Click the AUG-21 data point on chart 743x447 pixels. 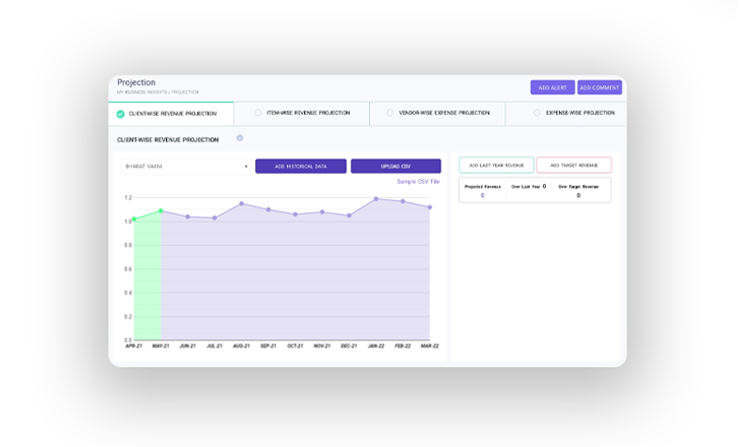pyautogui.click(x=241, y=204)
